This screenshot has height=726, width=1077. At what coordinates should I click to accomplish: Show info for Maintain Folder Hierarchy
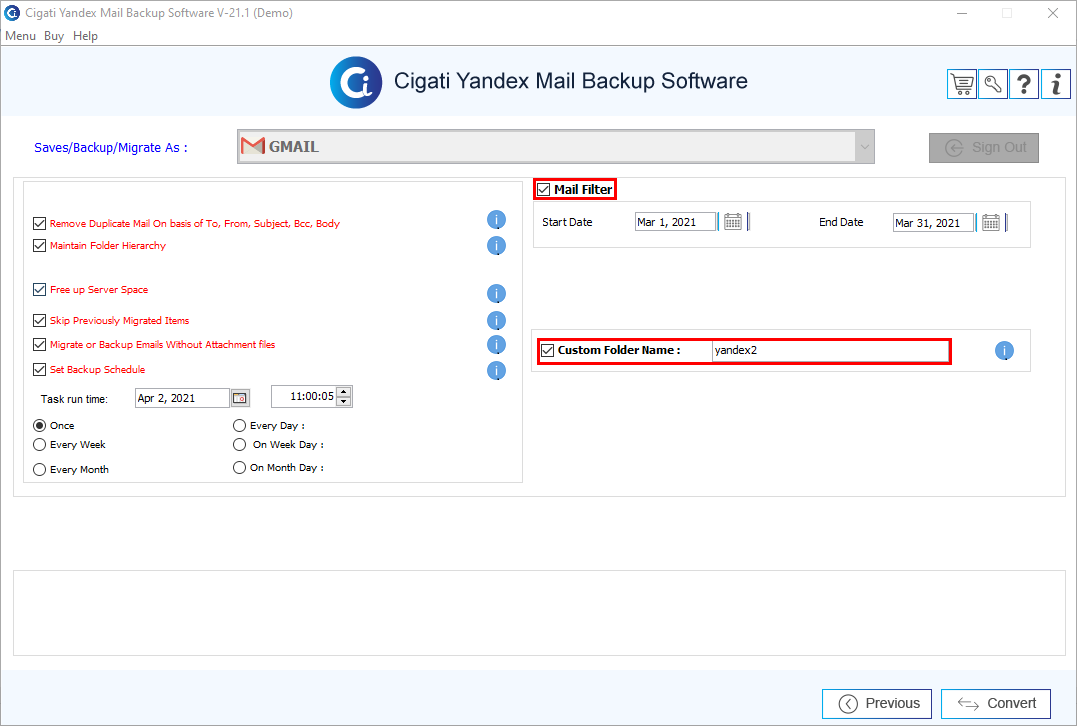(x=497, y=245)
